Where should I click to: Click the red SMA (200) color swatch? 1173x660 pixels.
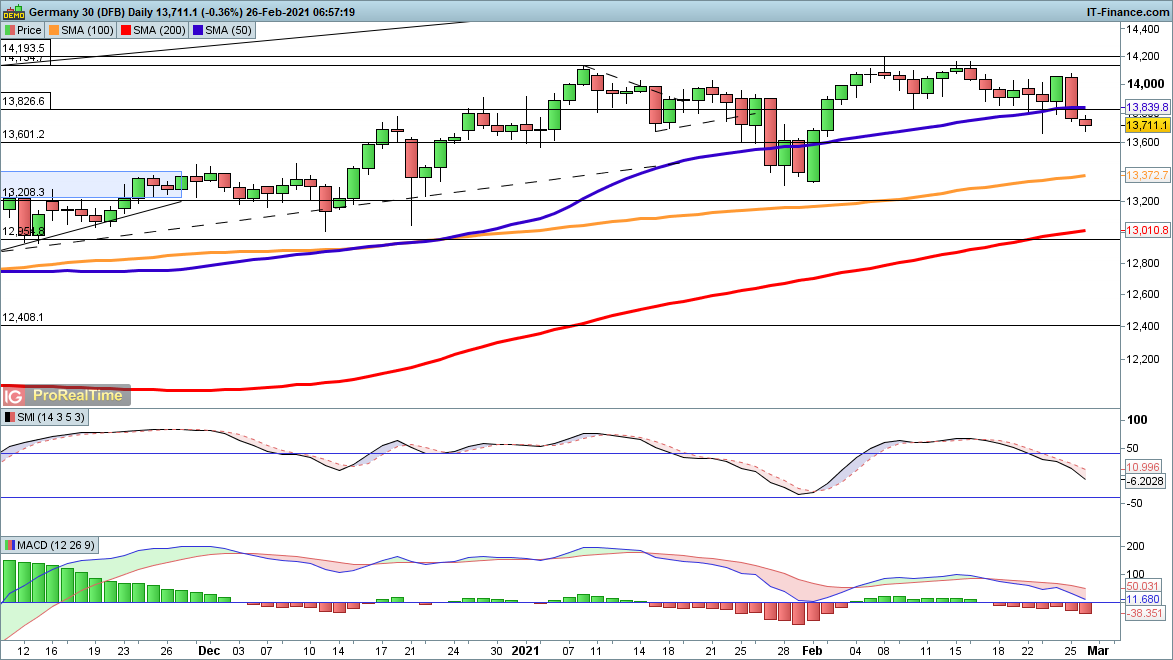(126, 30)
